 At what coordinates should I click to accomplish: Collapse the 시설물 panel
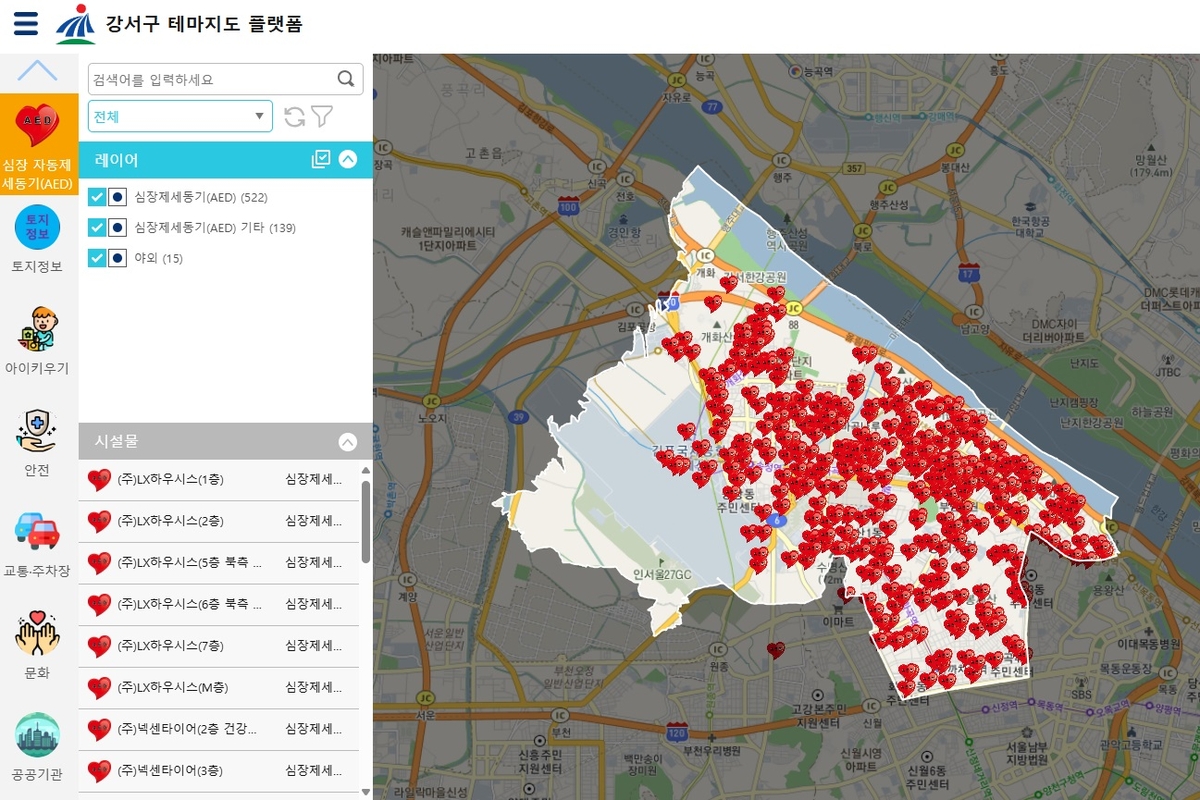click(348, 441)
